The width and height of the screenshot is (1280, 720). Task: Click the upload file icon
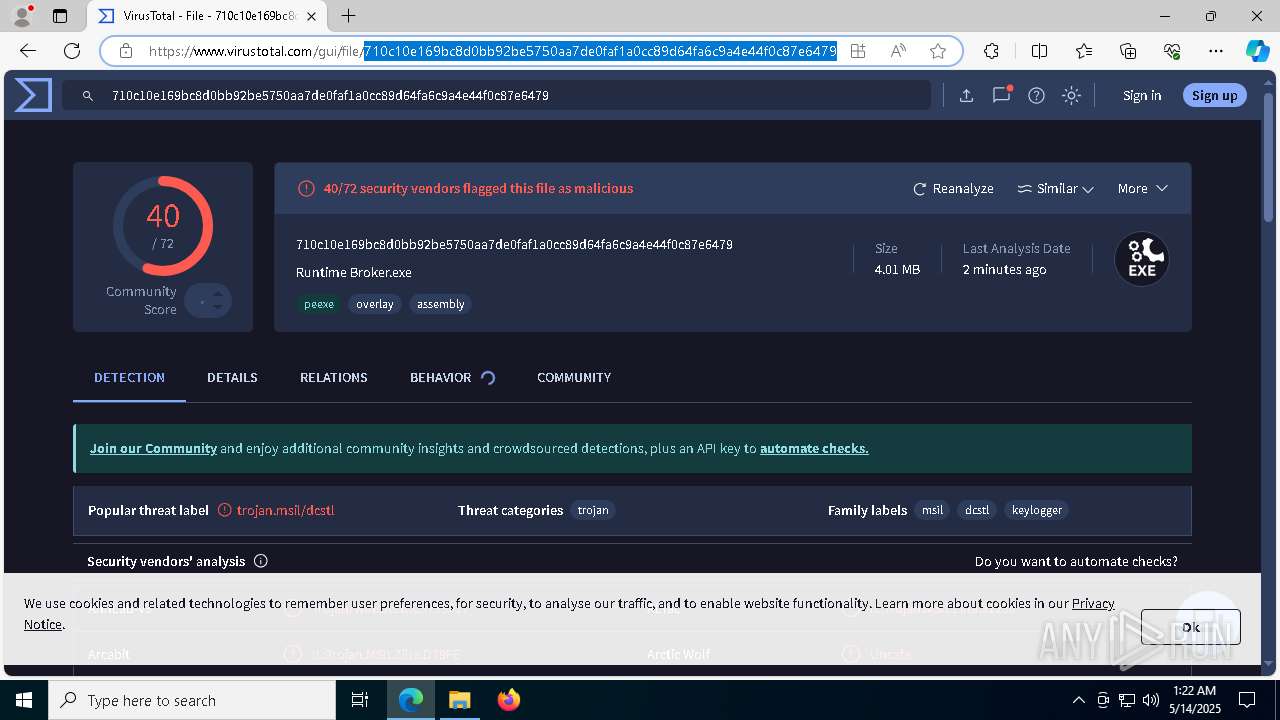(966, 95)
